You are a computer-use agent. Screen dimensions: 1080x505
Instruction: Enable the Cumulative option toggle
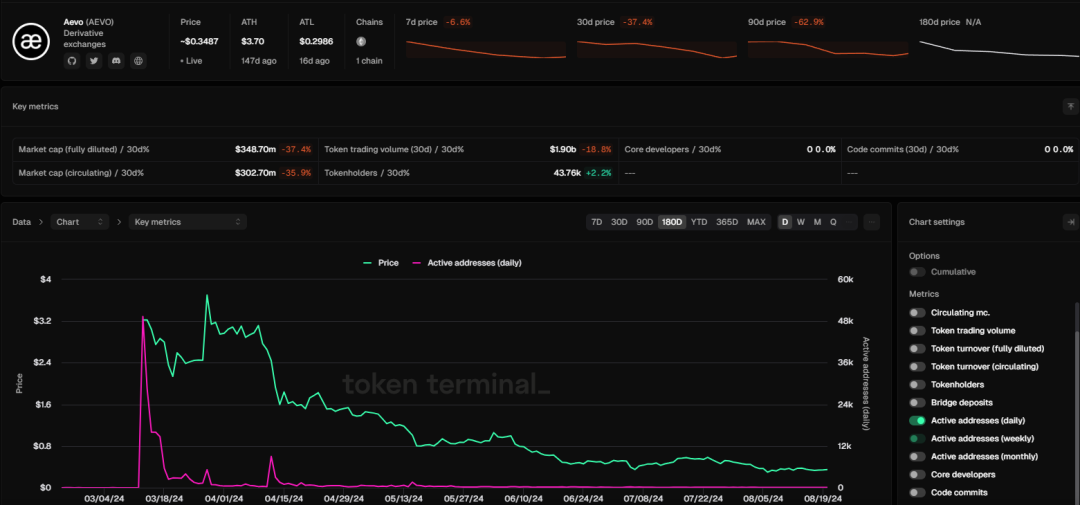tap(917, 272)
